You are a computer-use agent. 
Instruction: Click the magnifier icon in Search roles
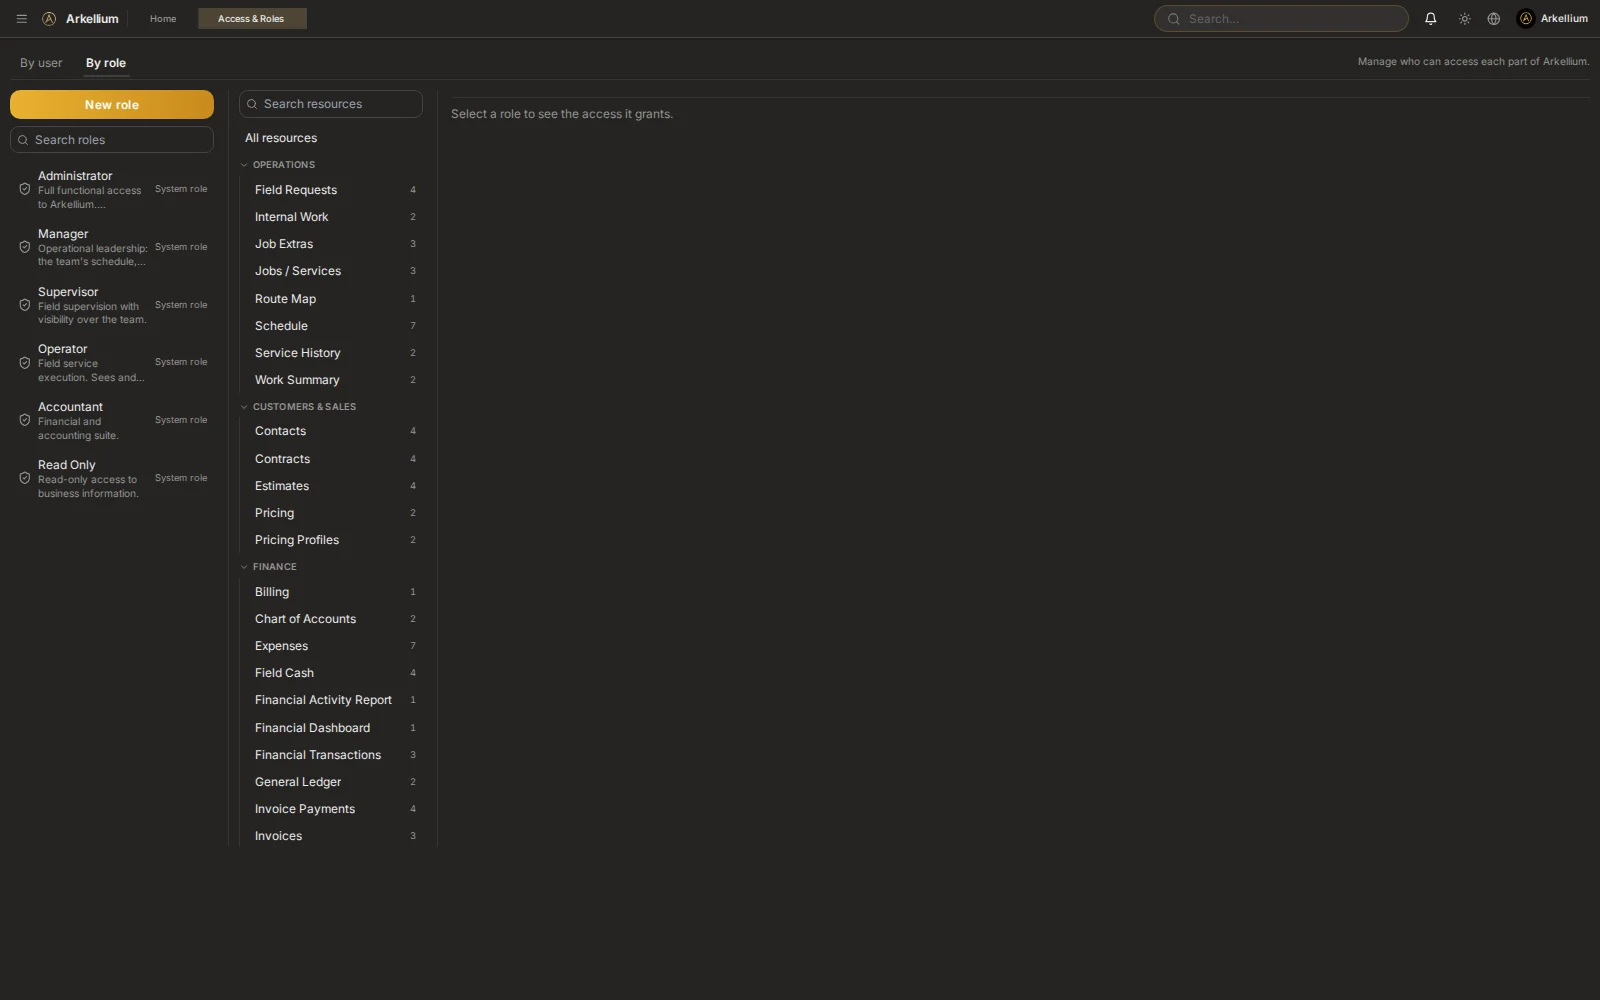tap(23, 140)
